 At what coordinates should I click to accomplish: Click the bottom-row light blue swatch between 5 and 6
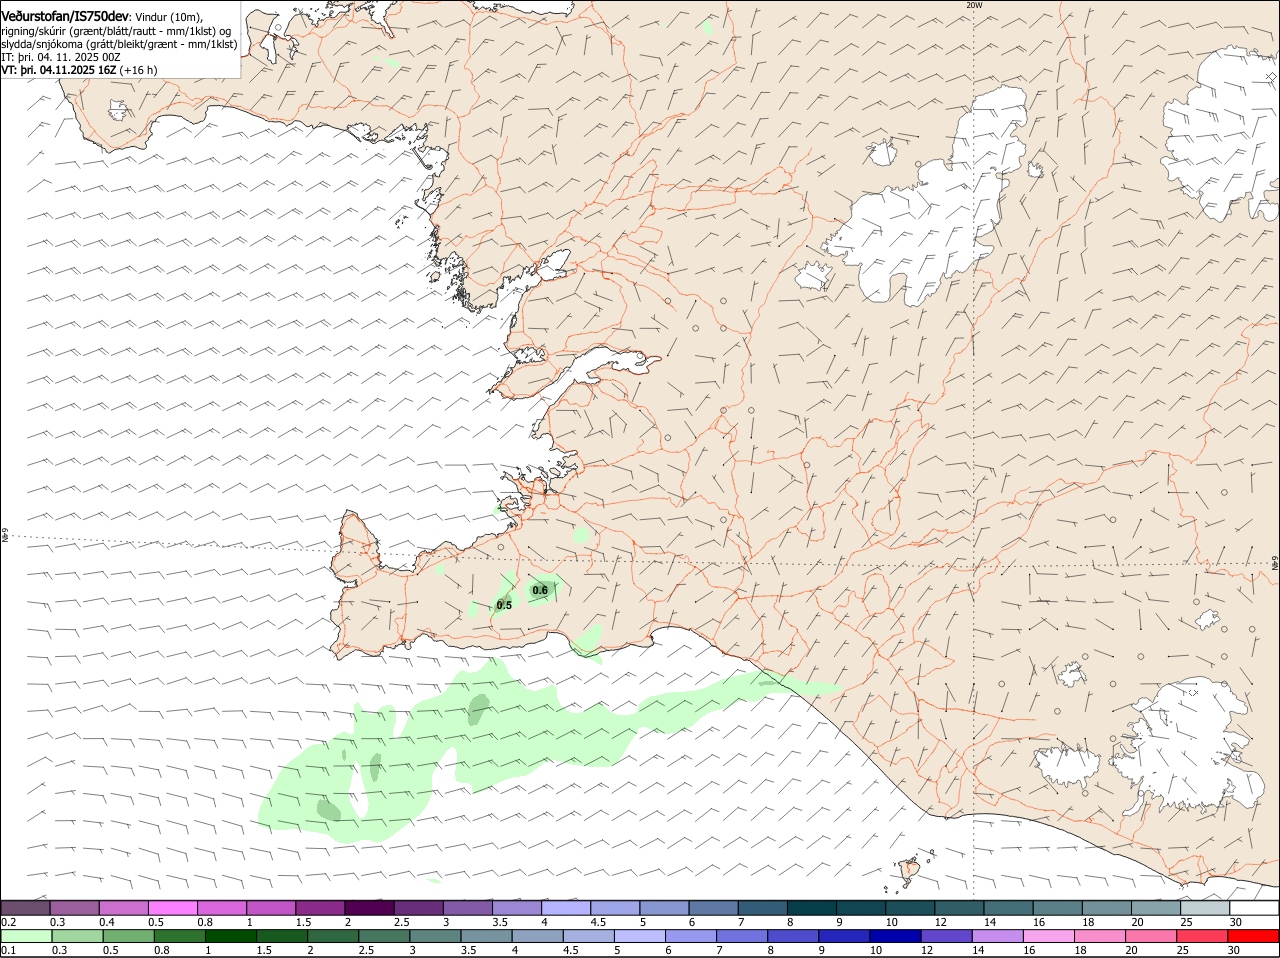pyautogui.click(x=638, y=936)
